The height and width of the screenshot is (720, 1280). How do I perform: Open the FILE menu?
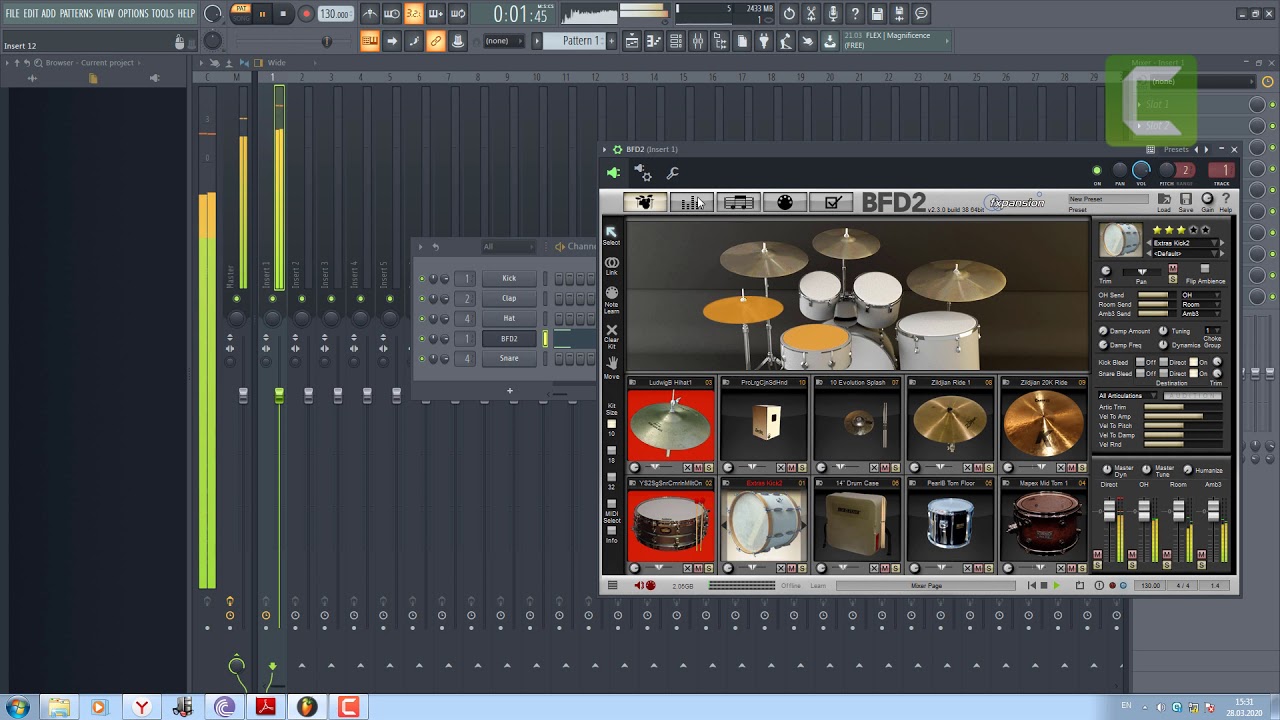click(12, 14)
